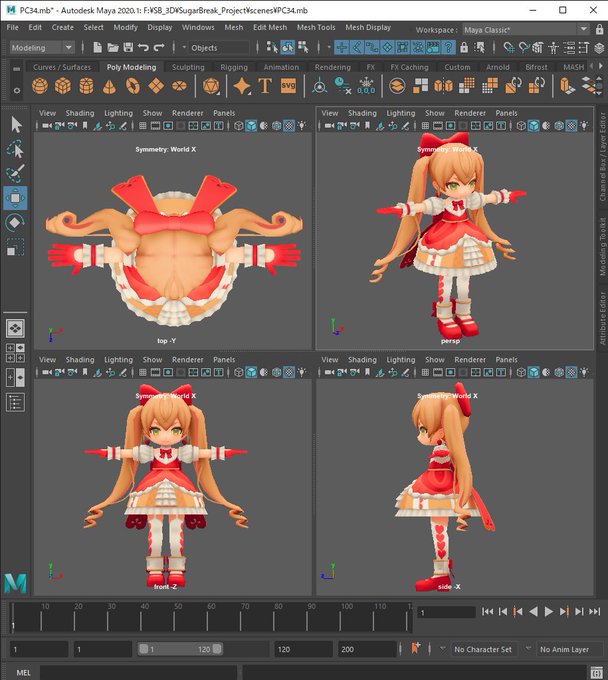
Task: Click the range slider bar 1 to 120
Action: pyautogui.click(x=180, y=649)
